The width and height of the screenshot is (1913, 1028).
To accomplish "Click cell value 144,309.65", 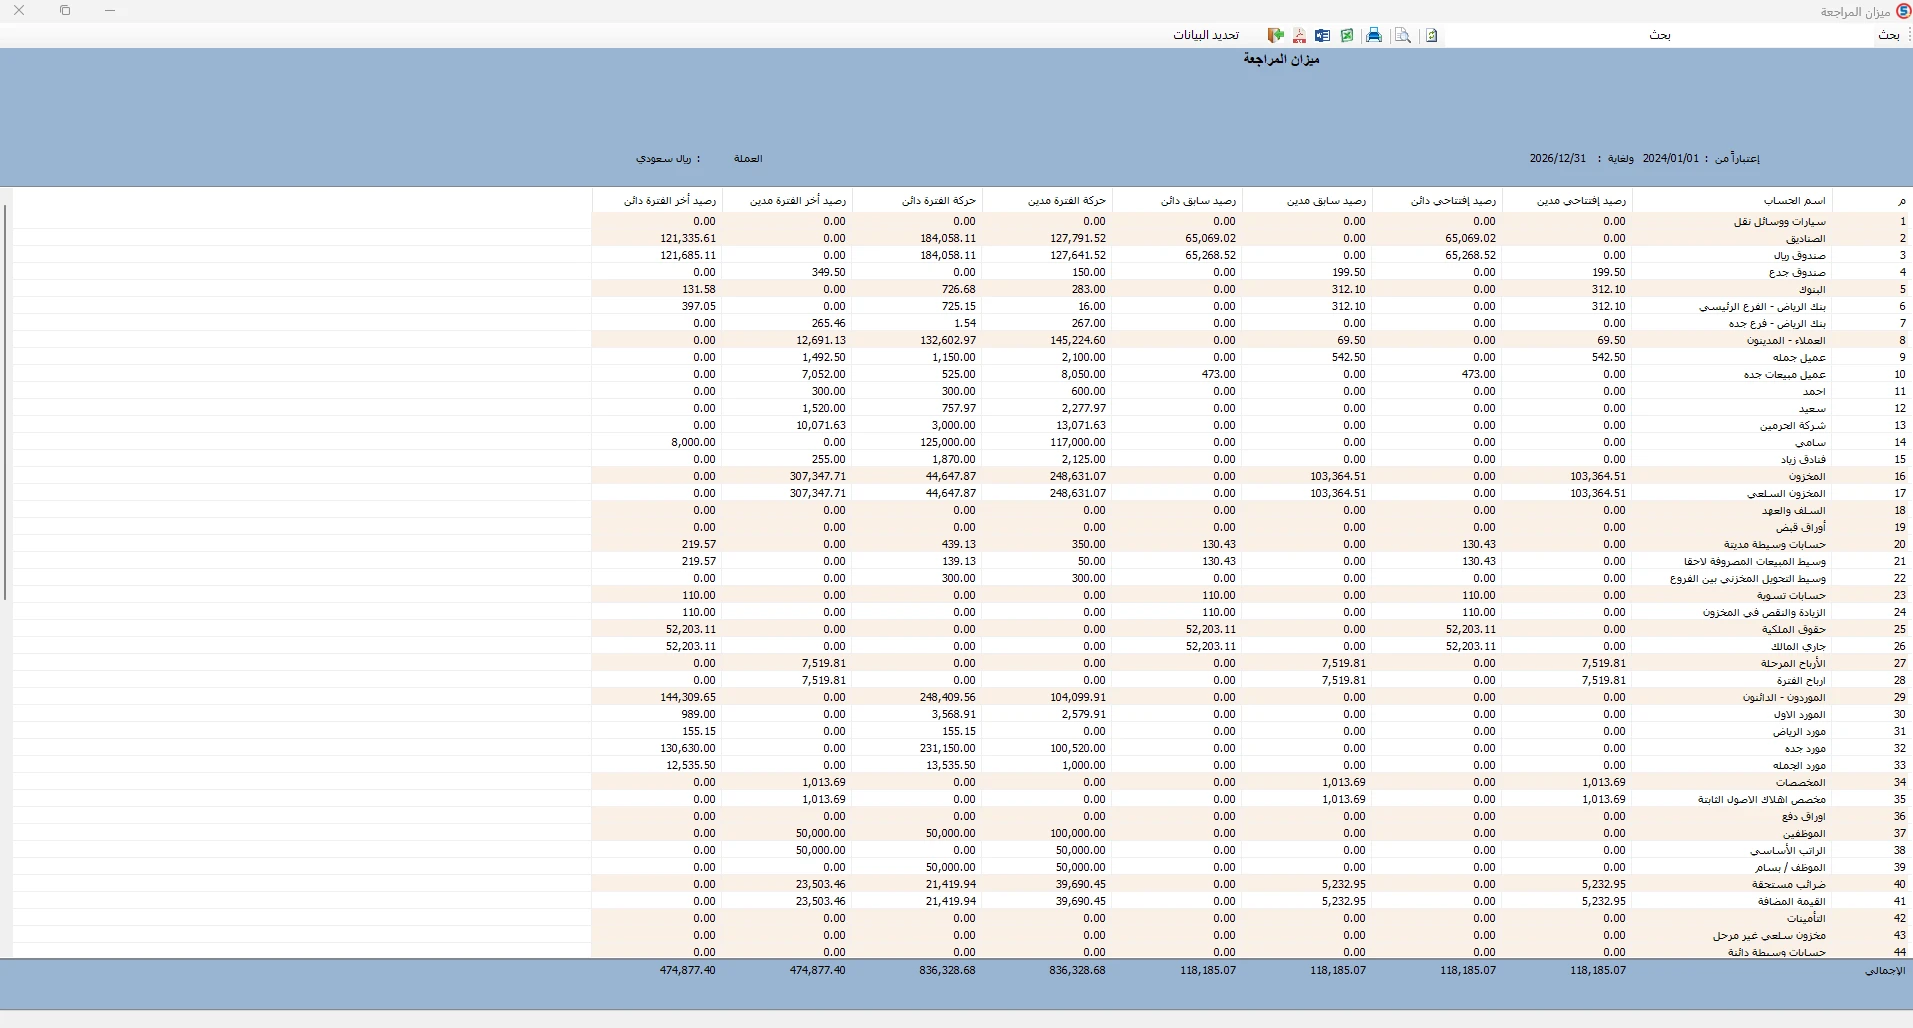I will (688, 697).
